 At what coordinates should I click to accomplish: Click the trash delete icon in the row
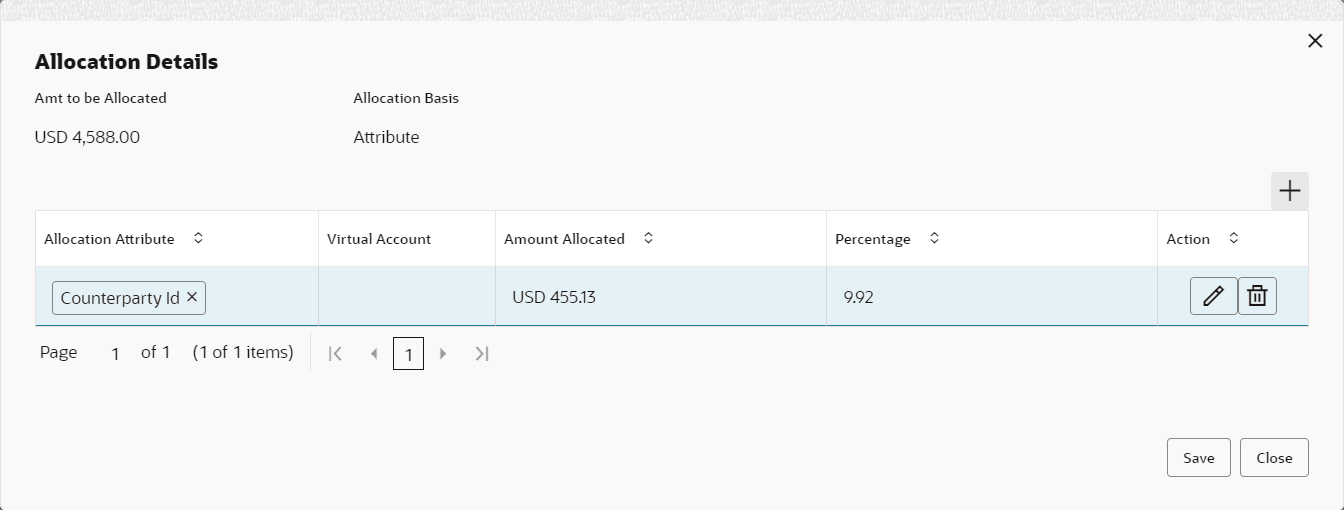[x=1257, y=296]
